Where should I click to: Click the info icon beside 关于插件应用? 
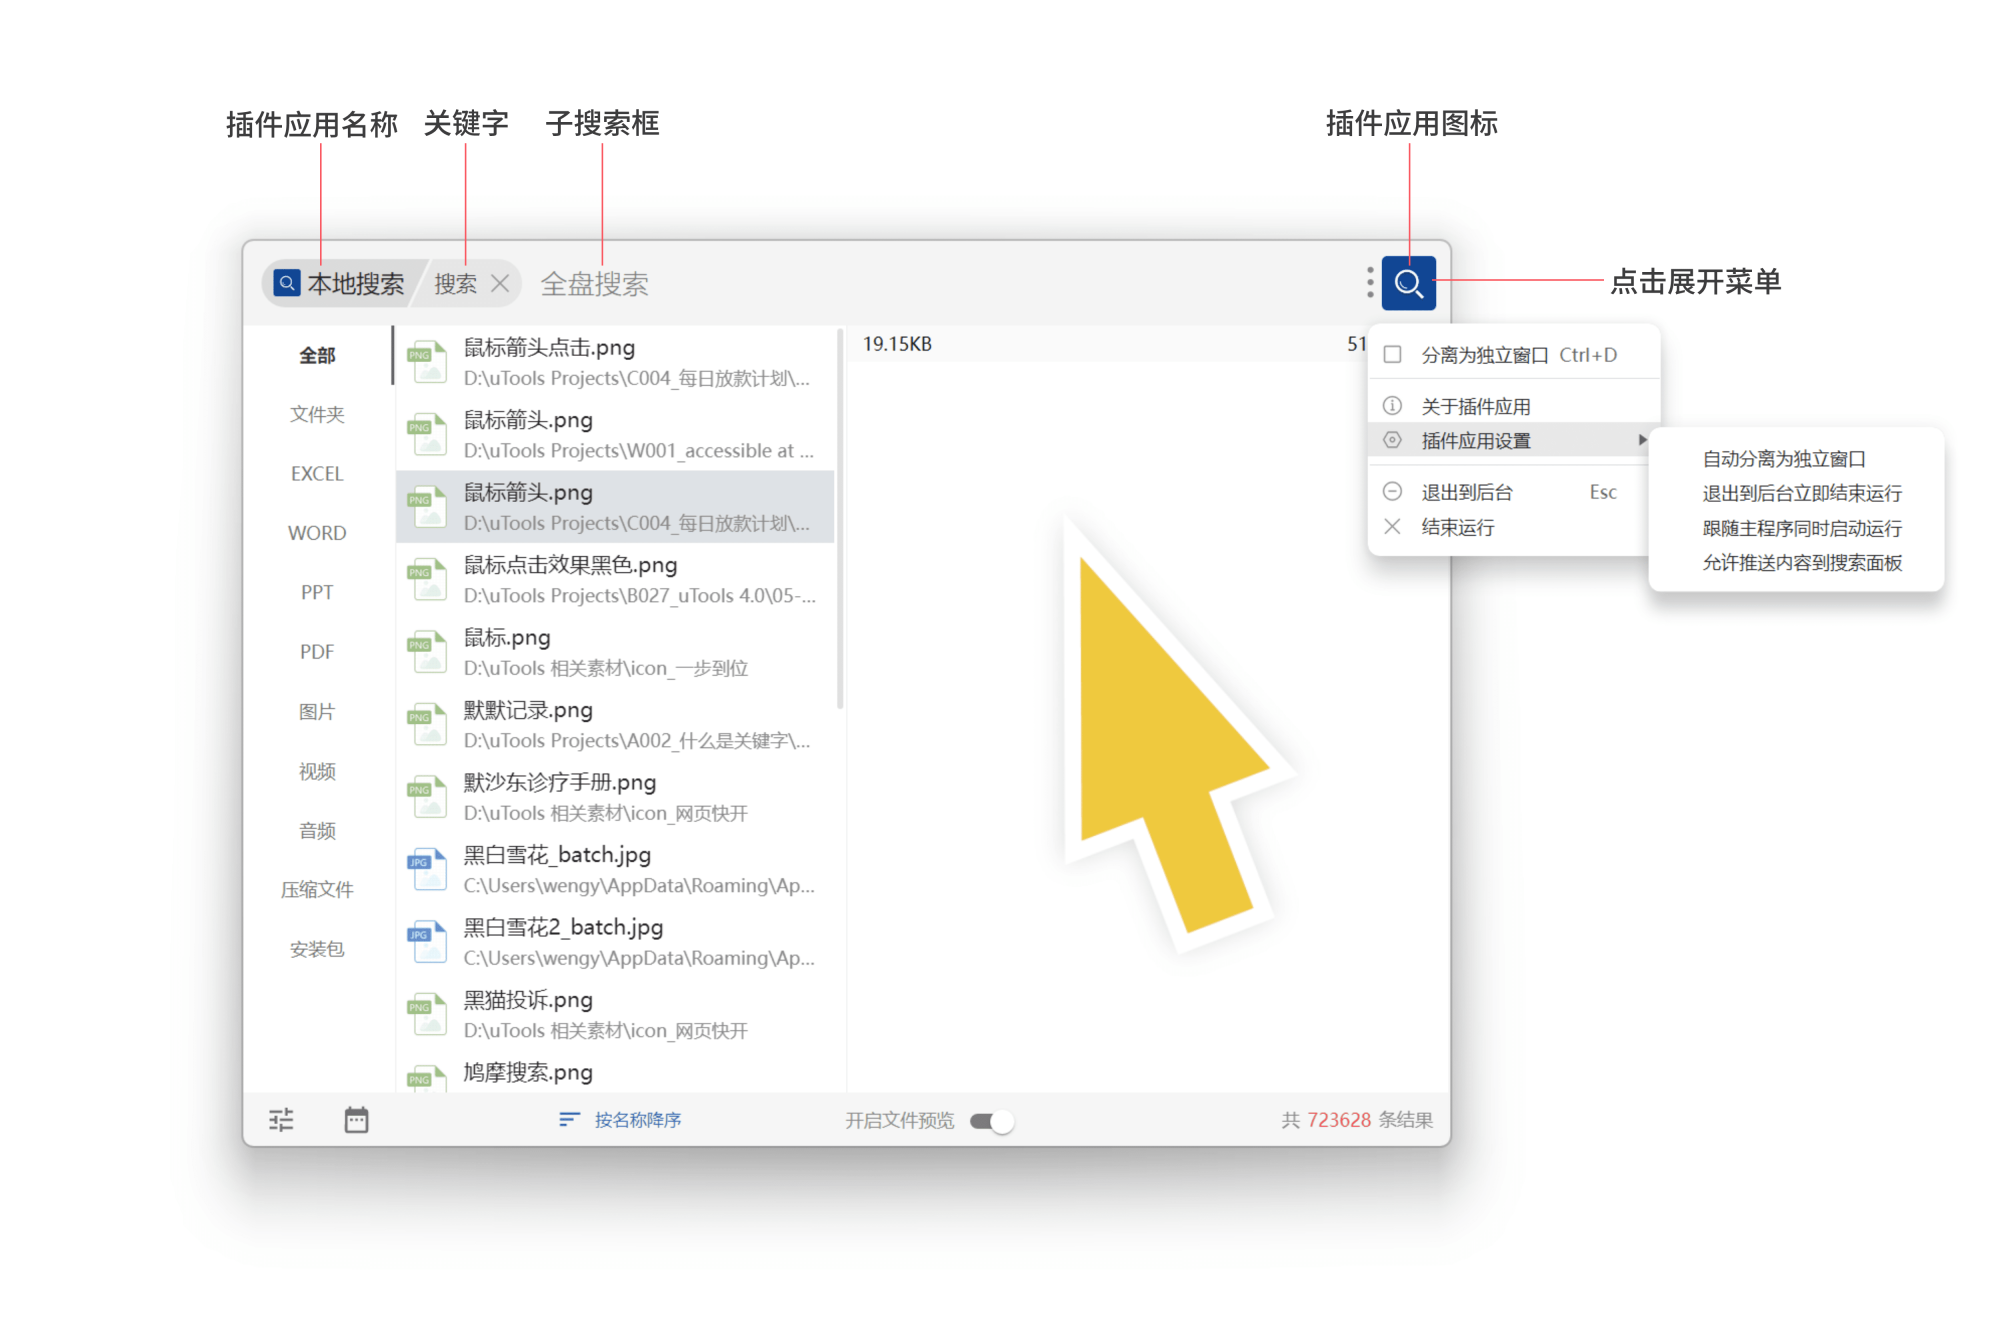coord(1392,406)
